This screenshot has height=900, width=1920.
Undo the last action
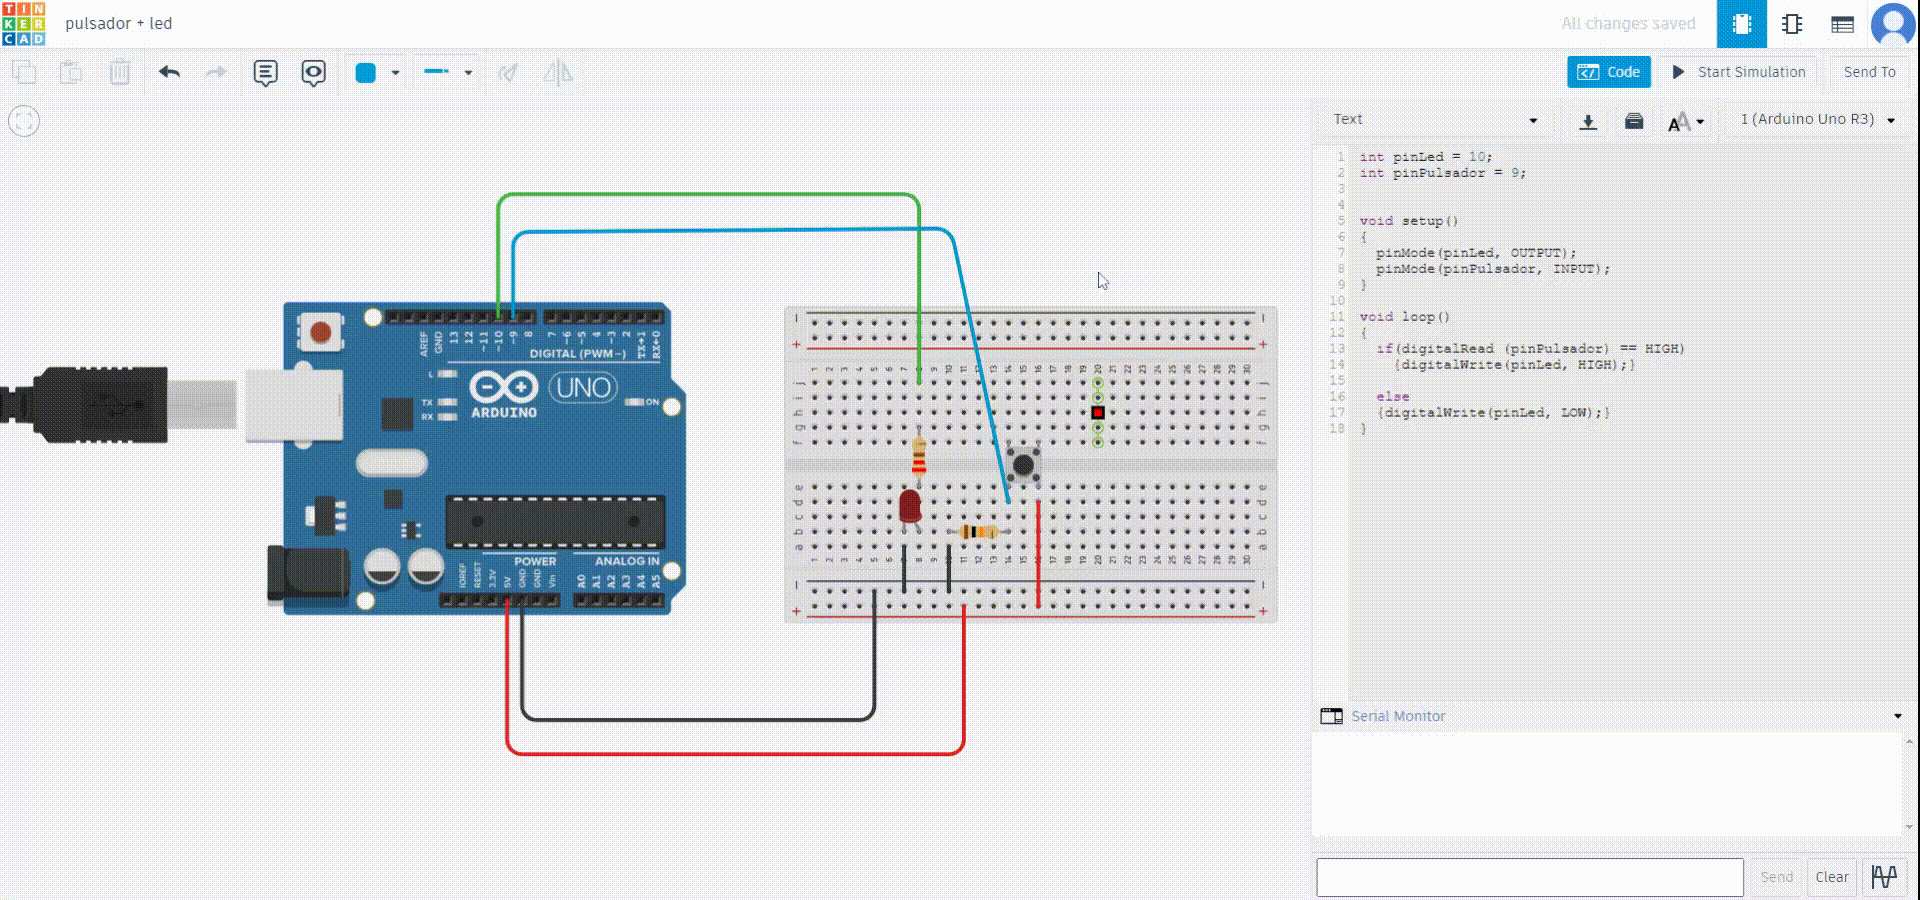[x=169, y=72]
